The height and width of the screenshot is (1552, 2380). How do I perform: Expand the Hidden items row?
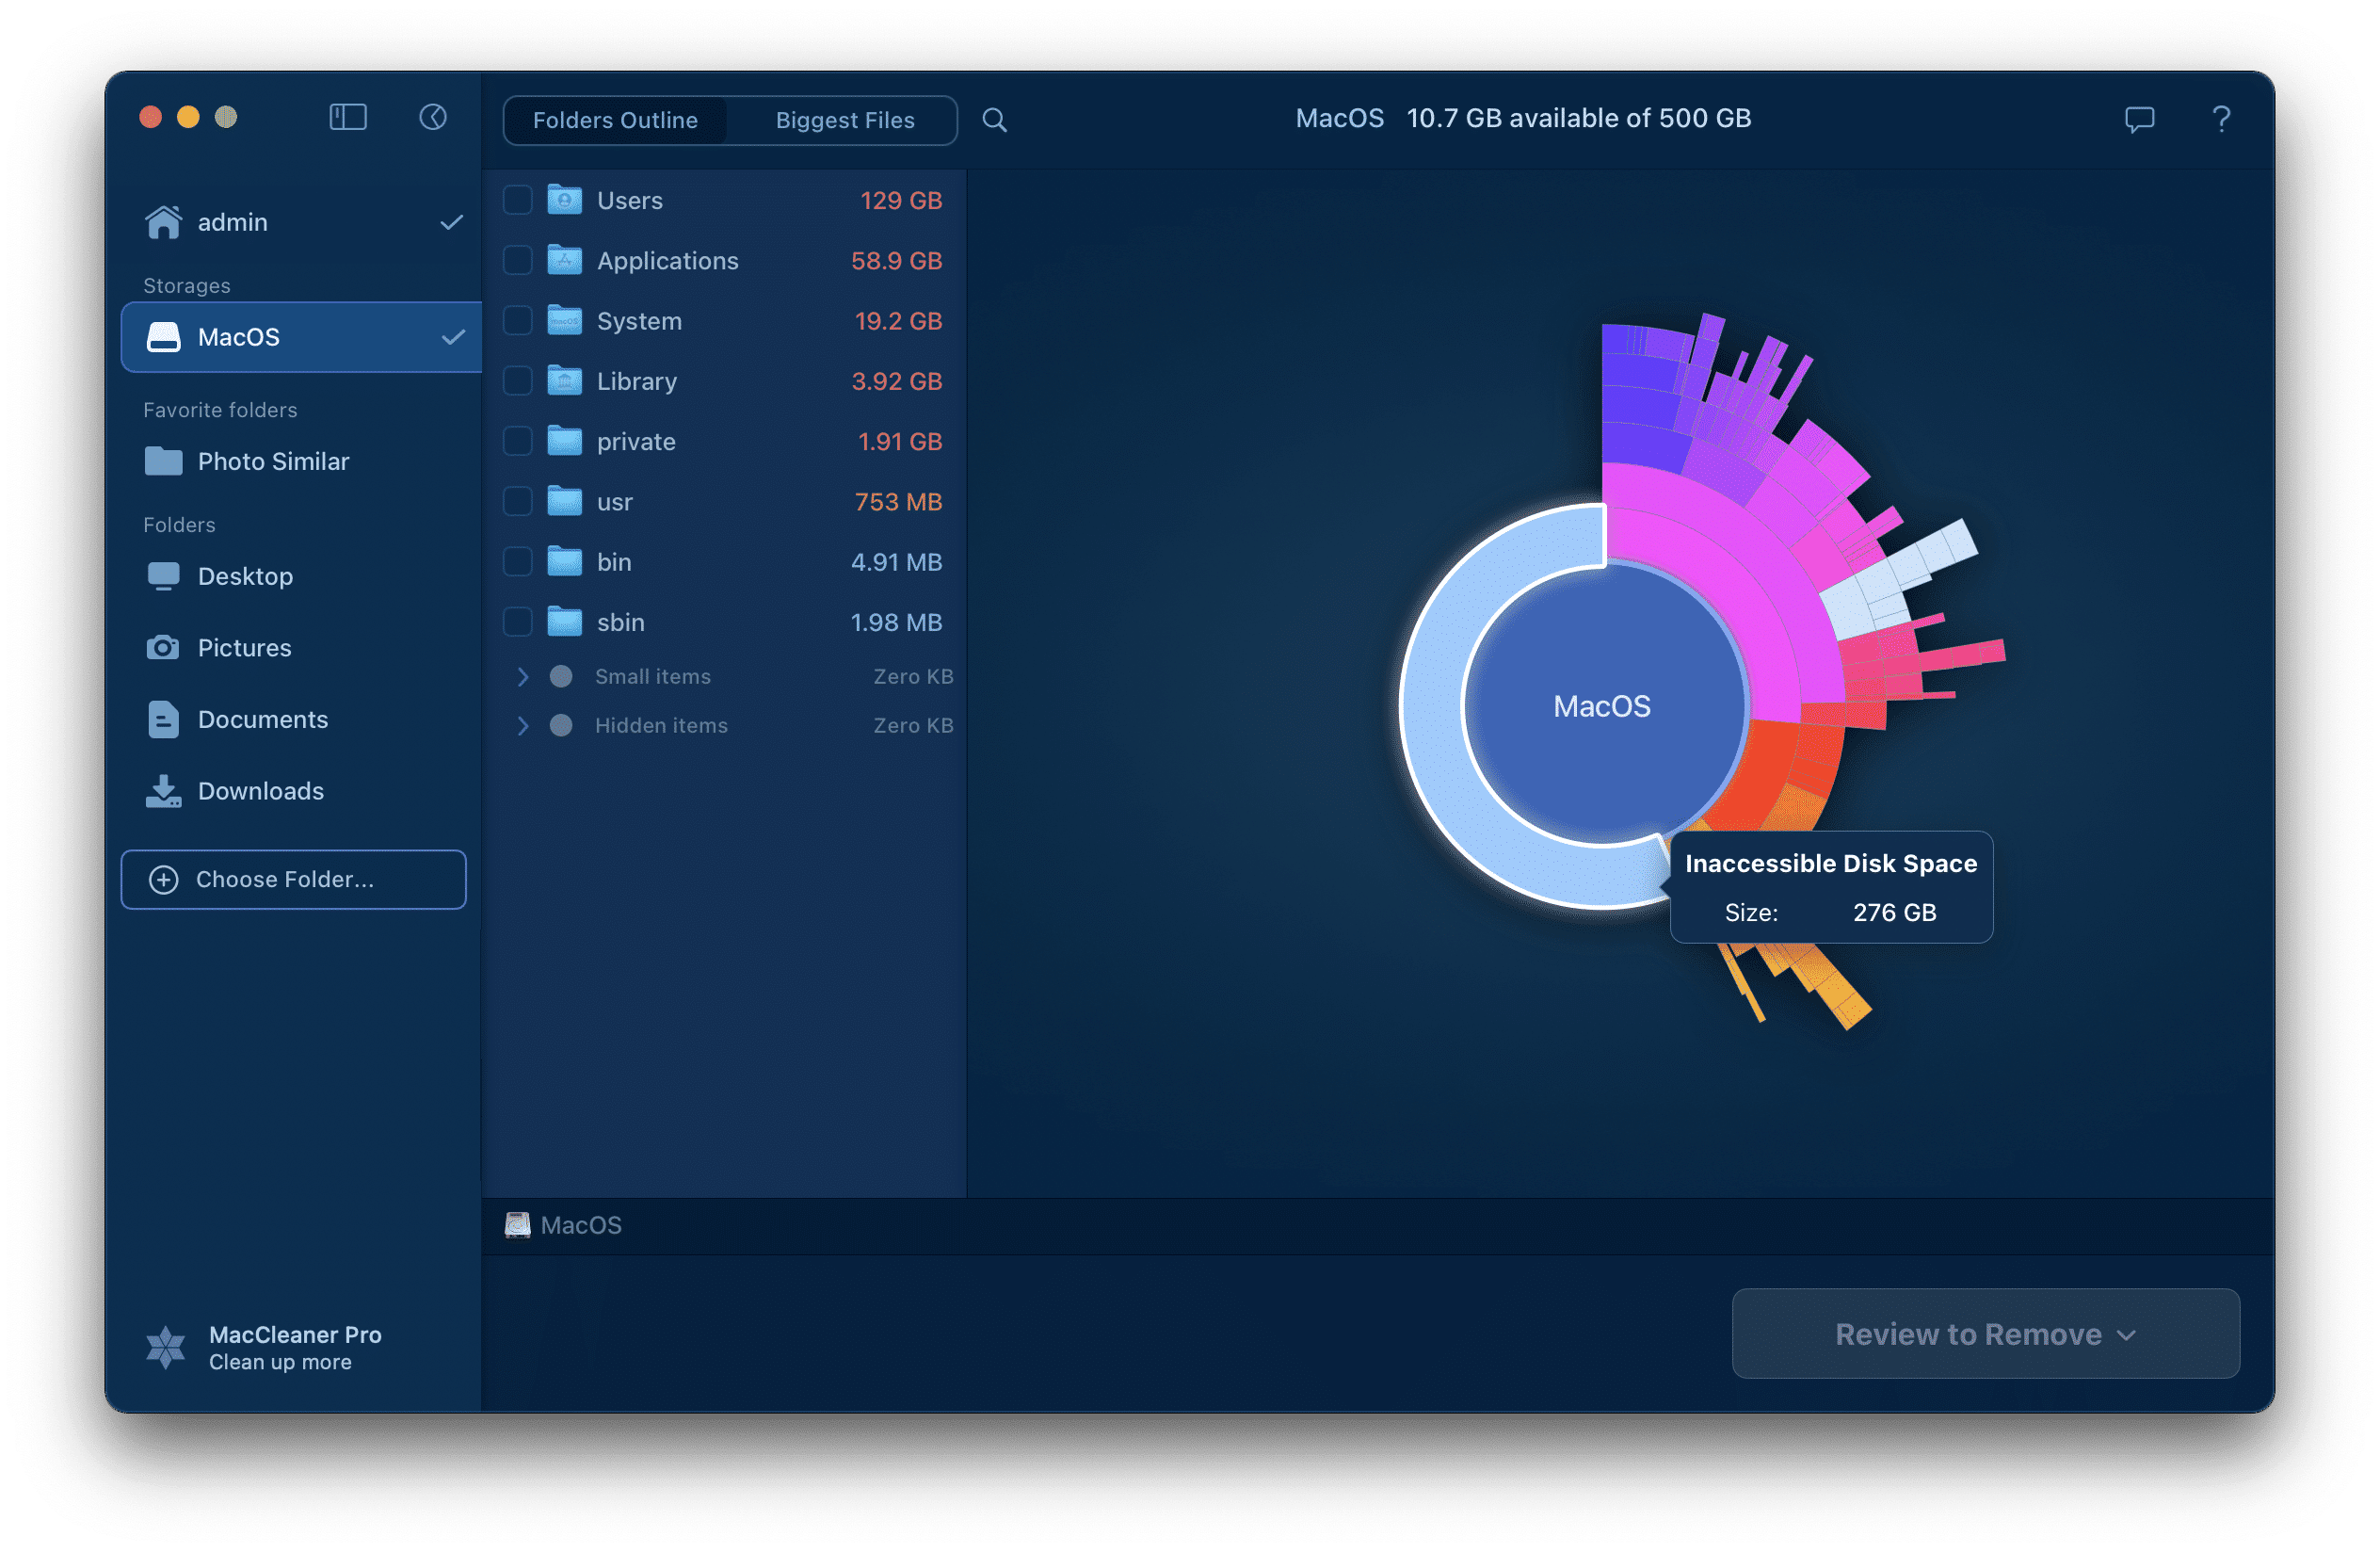(523, 726)
